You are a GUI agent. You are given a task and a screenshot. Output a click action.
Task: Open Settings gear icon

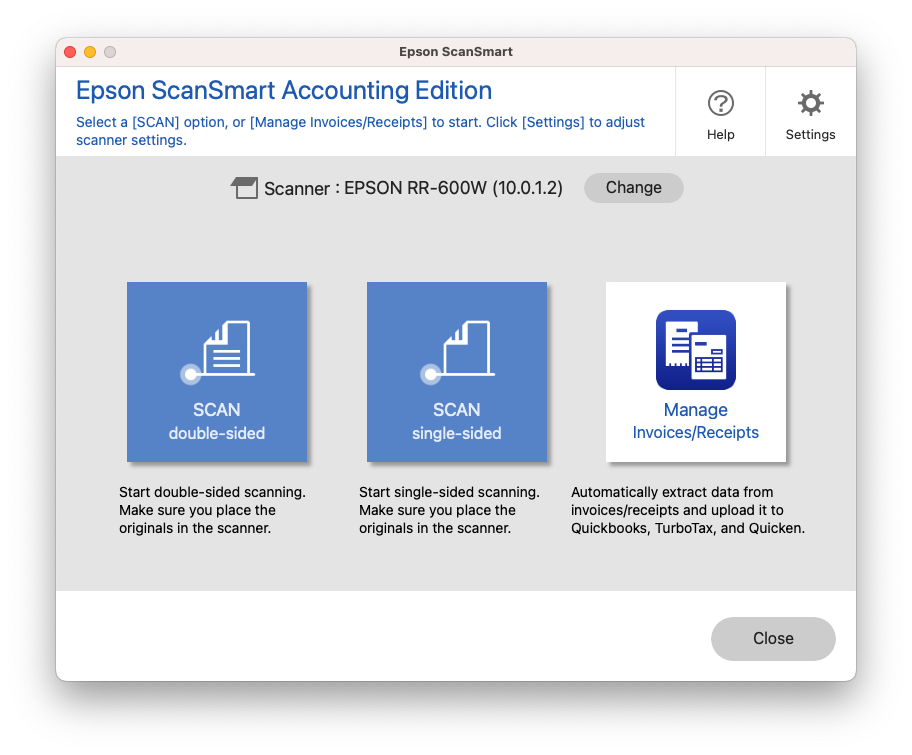click(x=810, y=104)
